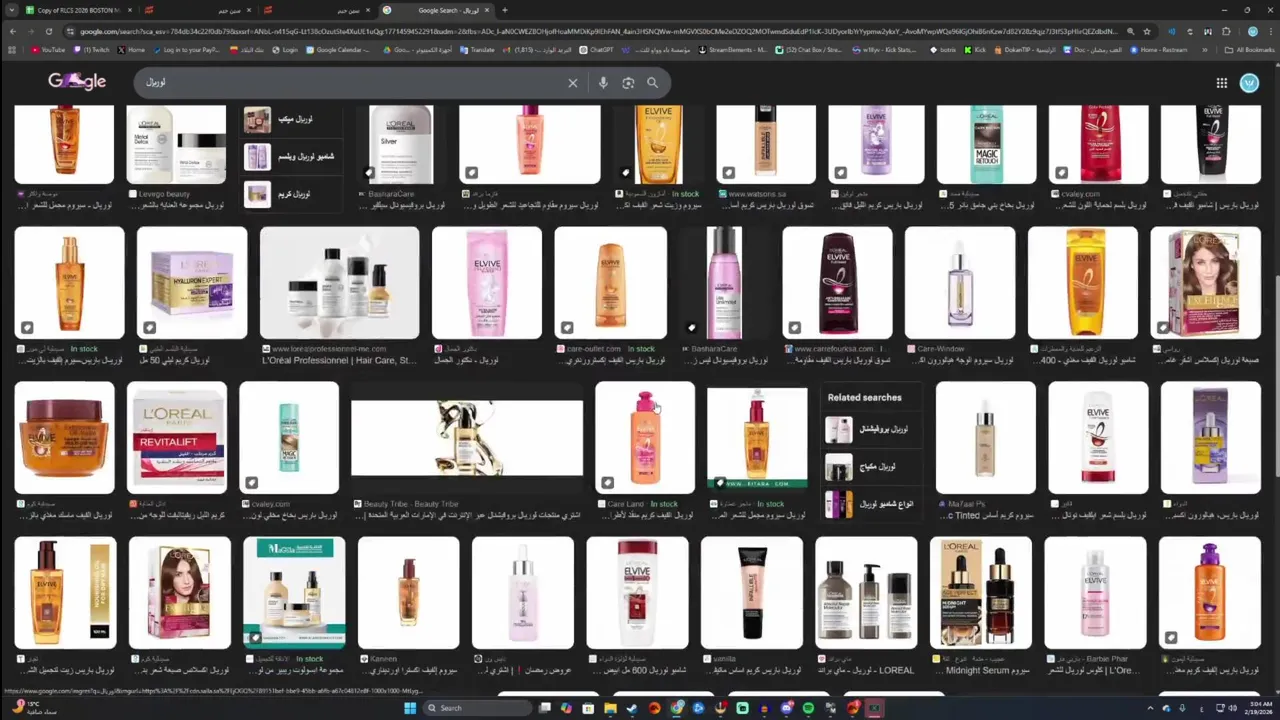
Task: Open the Kick bookmark
Action: click(976, 49)
